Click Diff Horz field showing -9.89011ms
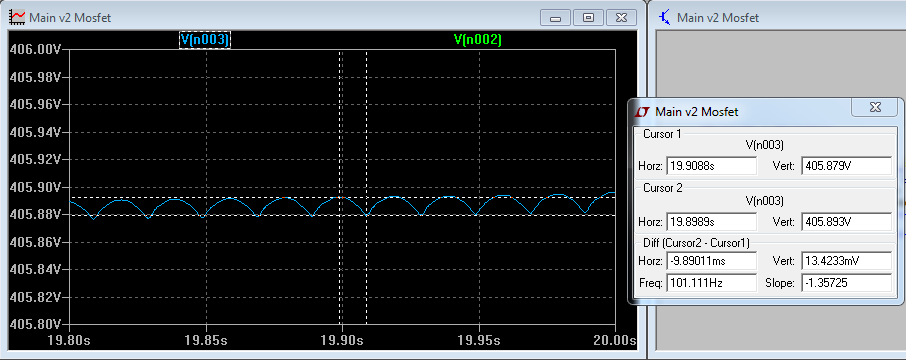This screenshot has width=906, height=360. coord(711,261)
